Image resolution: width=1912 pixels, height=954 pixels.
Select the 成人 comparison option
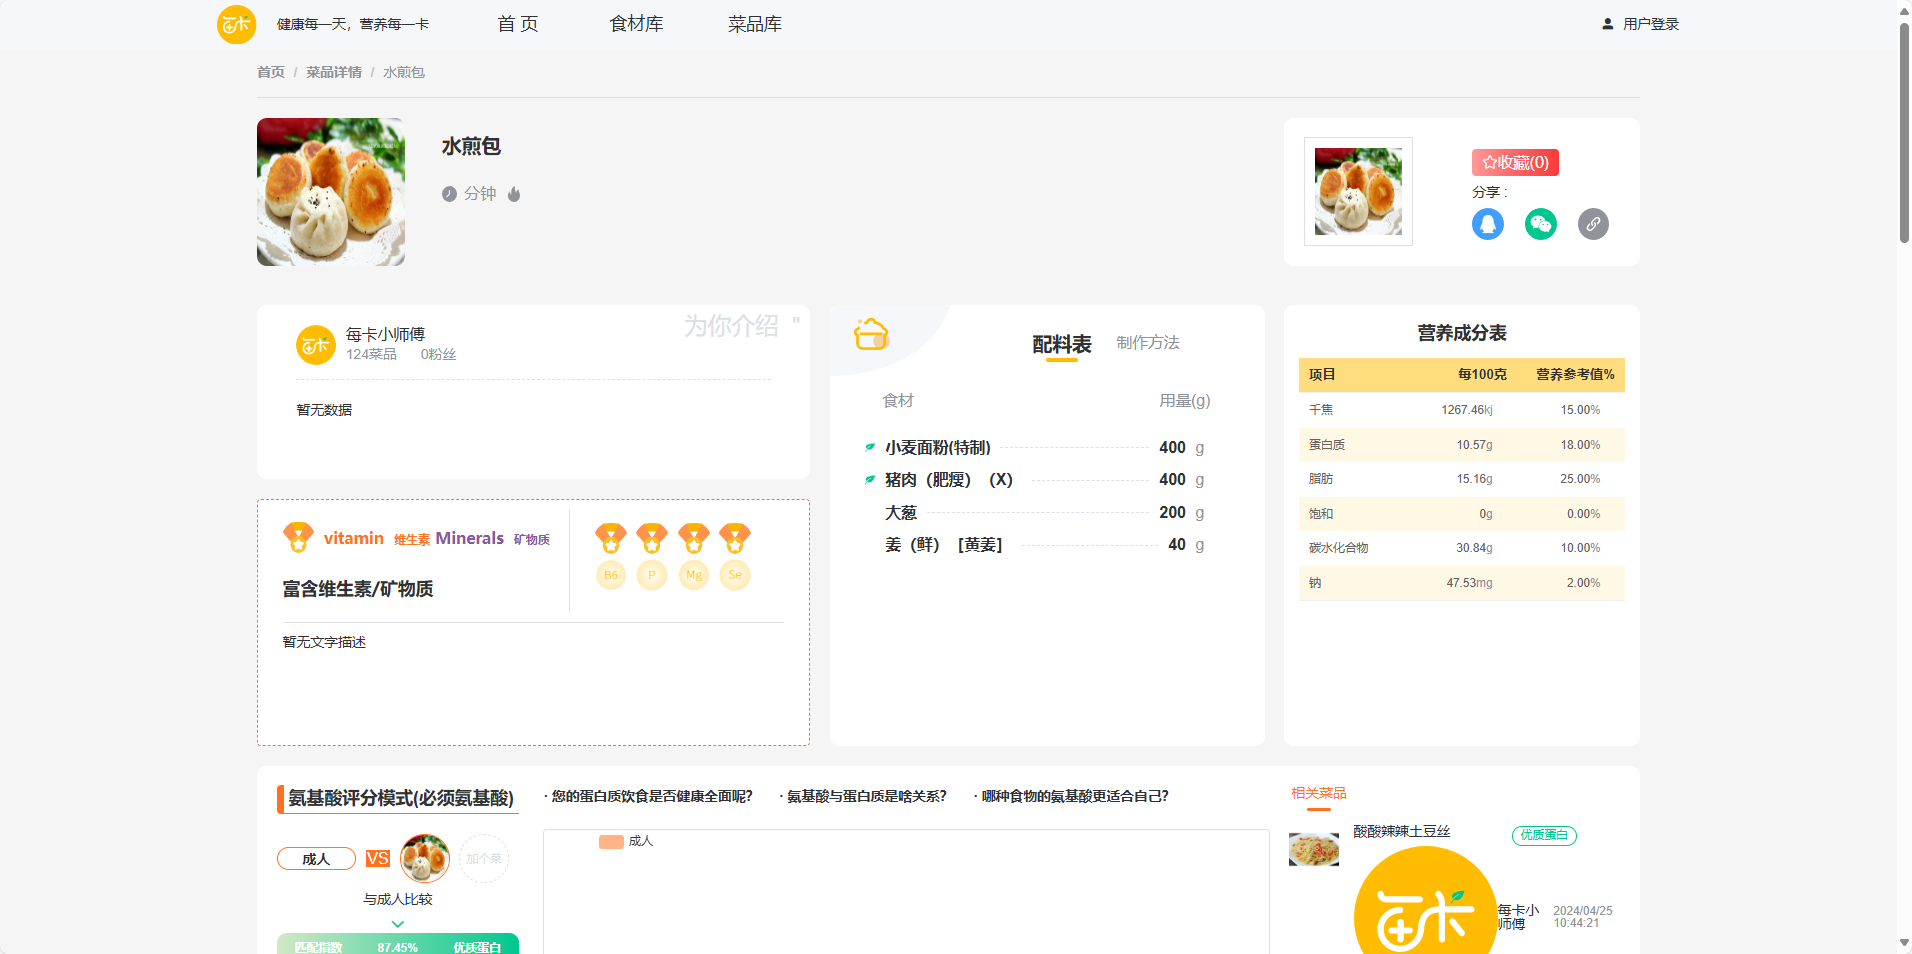point(316,858)
